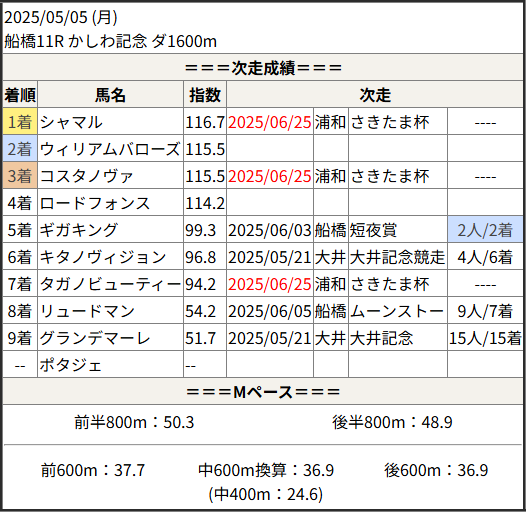Select タガノビューティー horse name
526x512 pixels.
[x=110, y=285]
